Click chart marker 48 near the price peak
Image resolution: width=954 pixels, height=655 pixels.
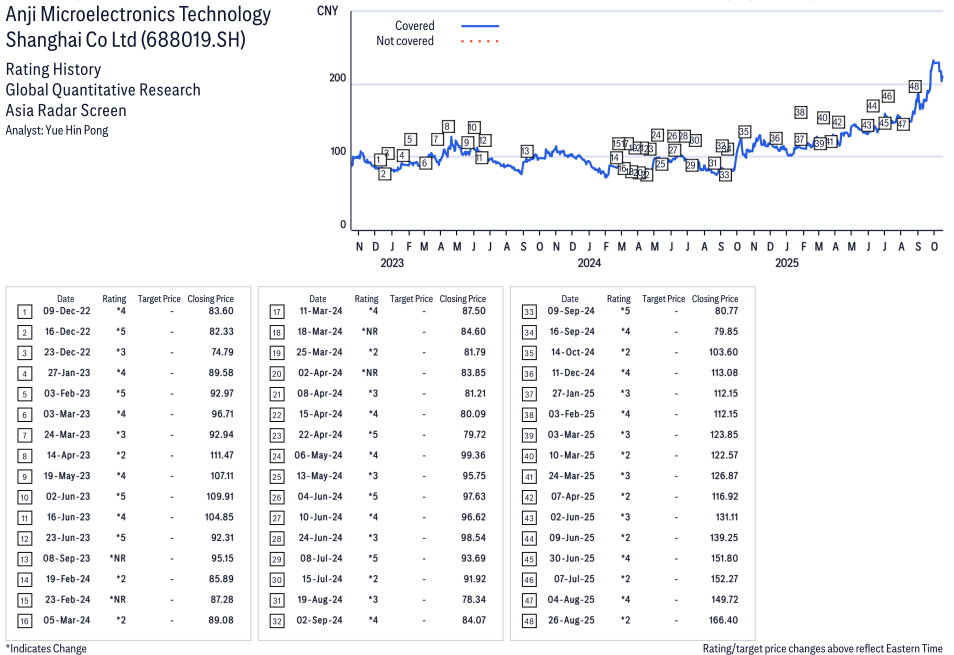point(914,87)
